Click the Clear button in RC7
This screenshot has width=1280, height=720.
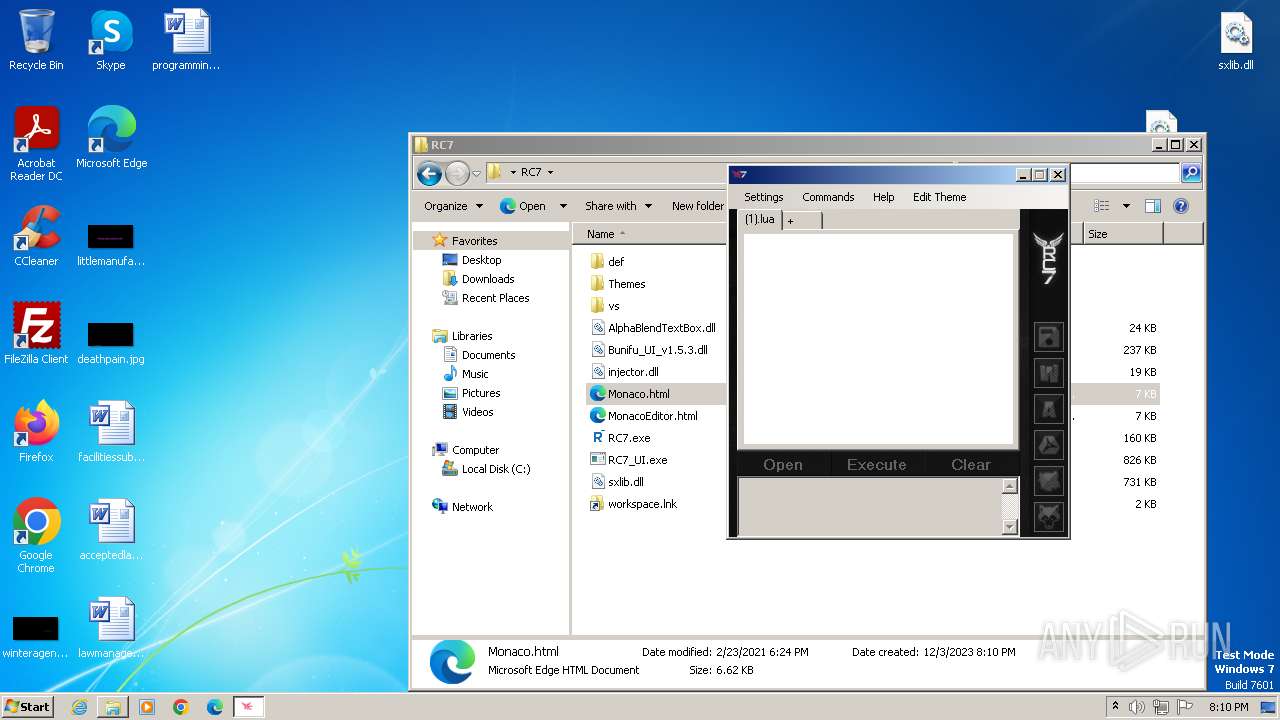(x=970, y=465)
